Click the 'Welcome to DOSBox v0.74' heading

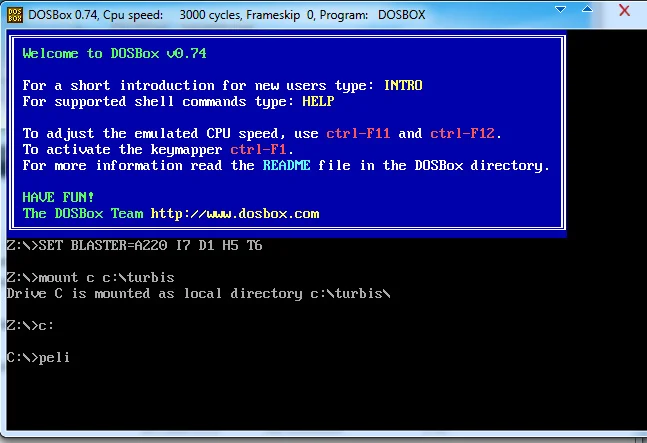[x=114, y=54]
